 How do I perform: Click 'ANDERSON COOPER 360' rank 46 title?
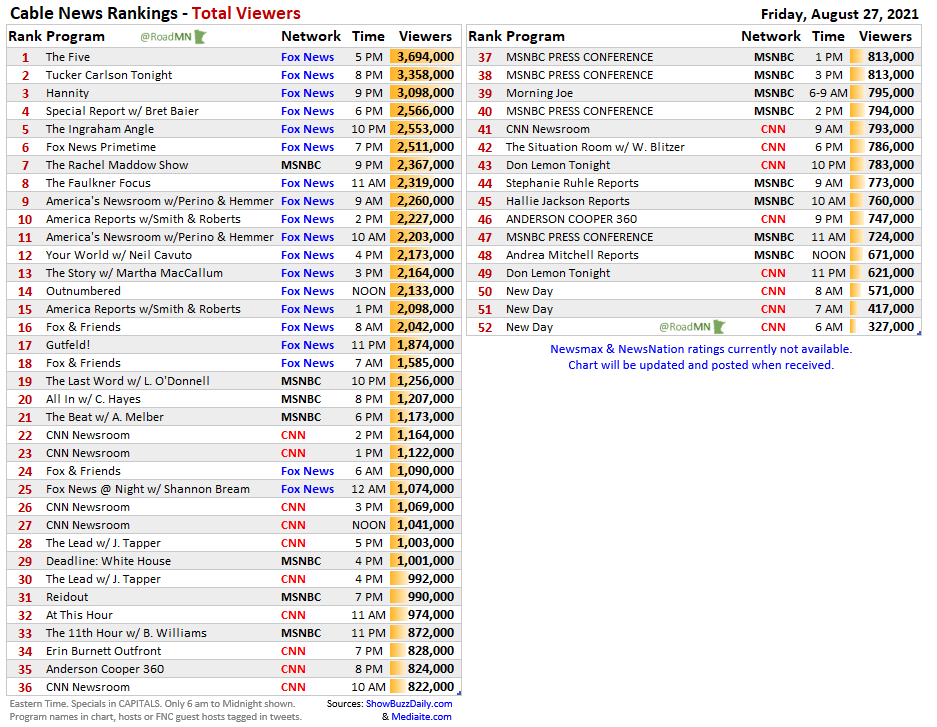point(571,219)
